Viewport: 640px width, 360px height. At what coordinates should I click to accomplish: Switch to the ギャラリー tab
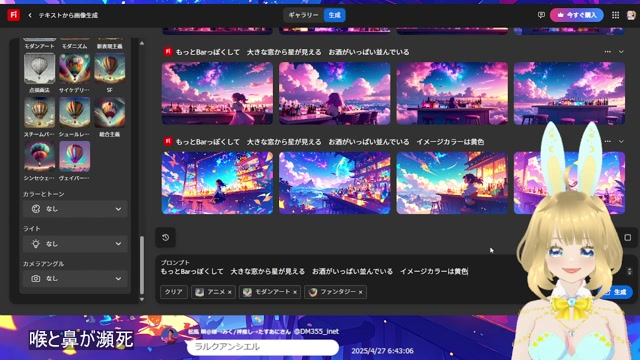point(303,15)
